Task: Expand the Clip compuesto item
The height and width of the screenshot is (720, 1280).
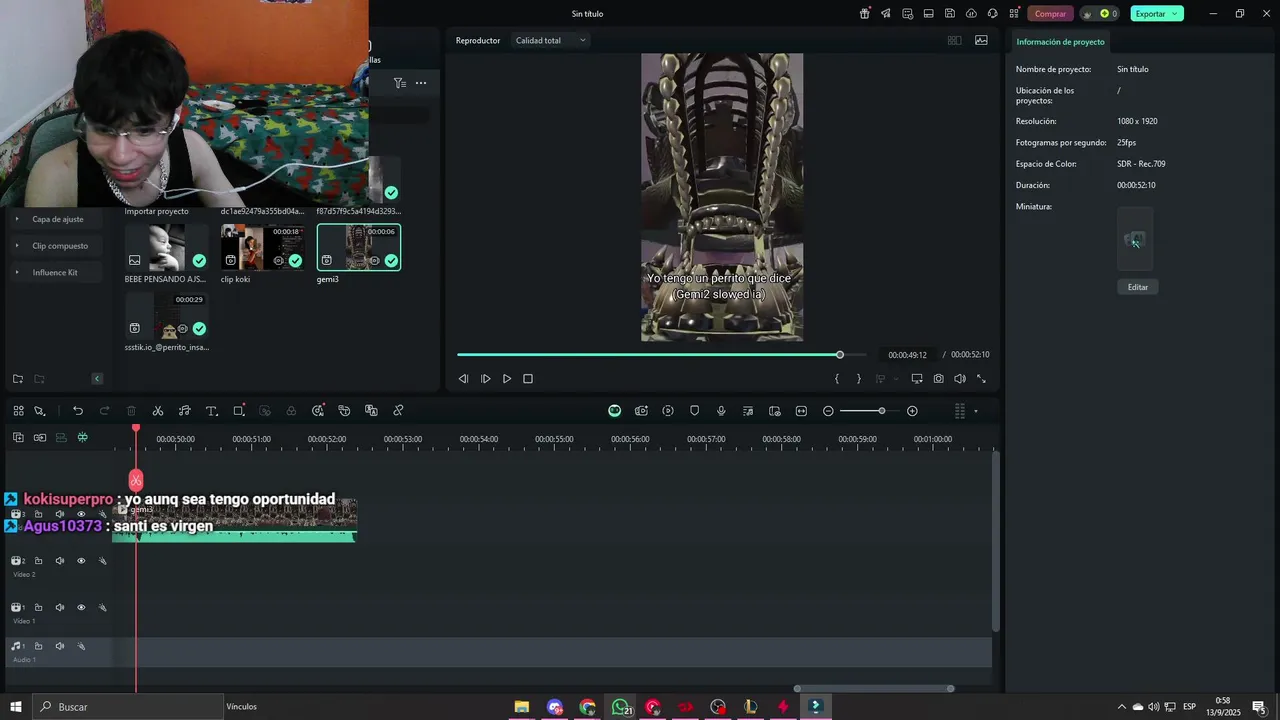Action: click(16, 246)
